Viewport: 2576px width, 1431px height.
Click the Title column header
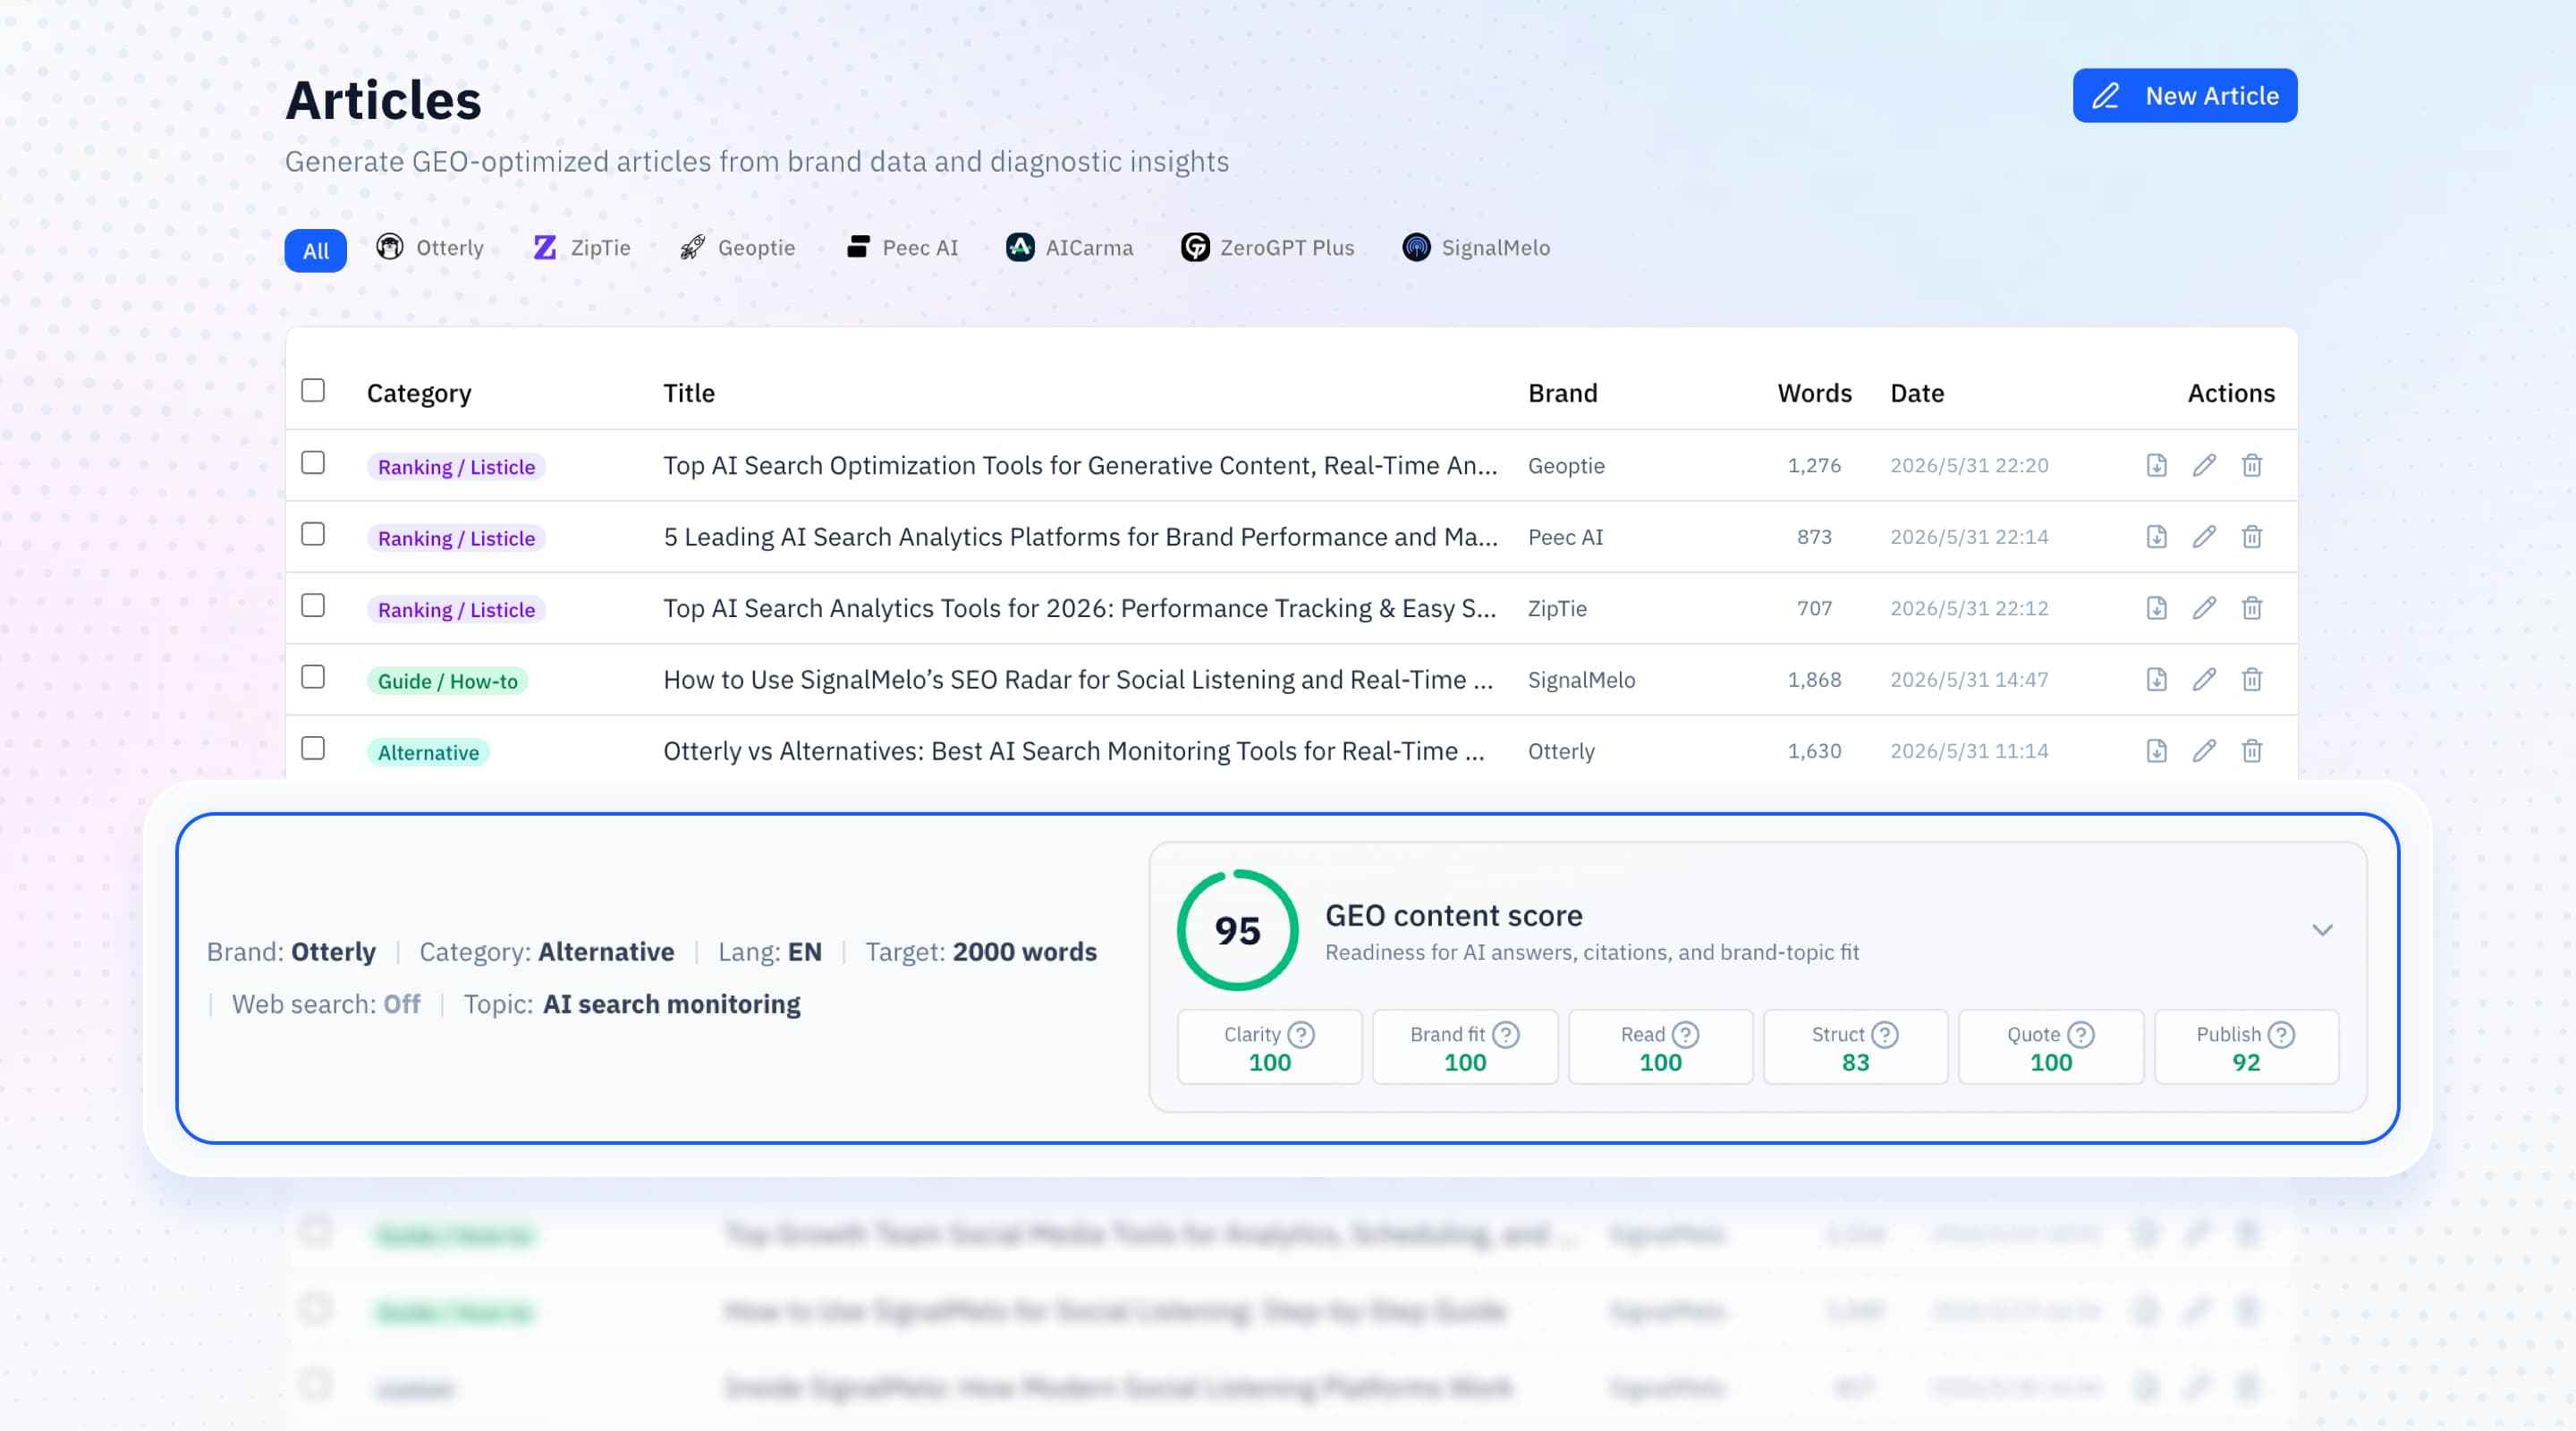point(689,393)
